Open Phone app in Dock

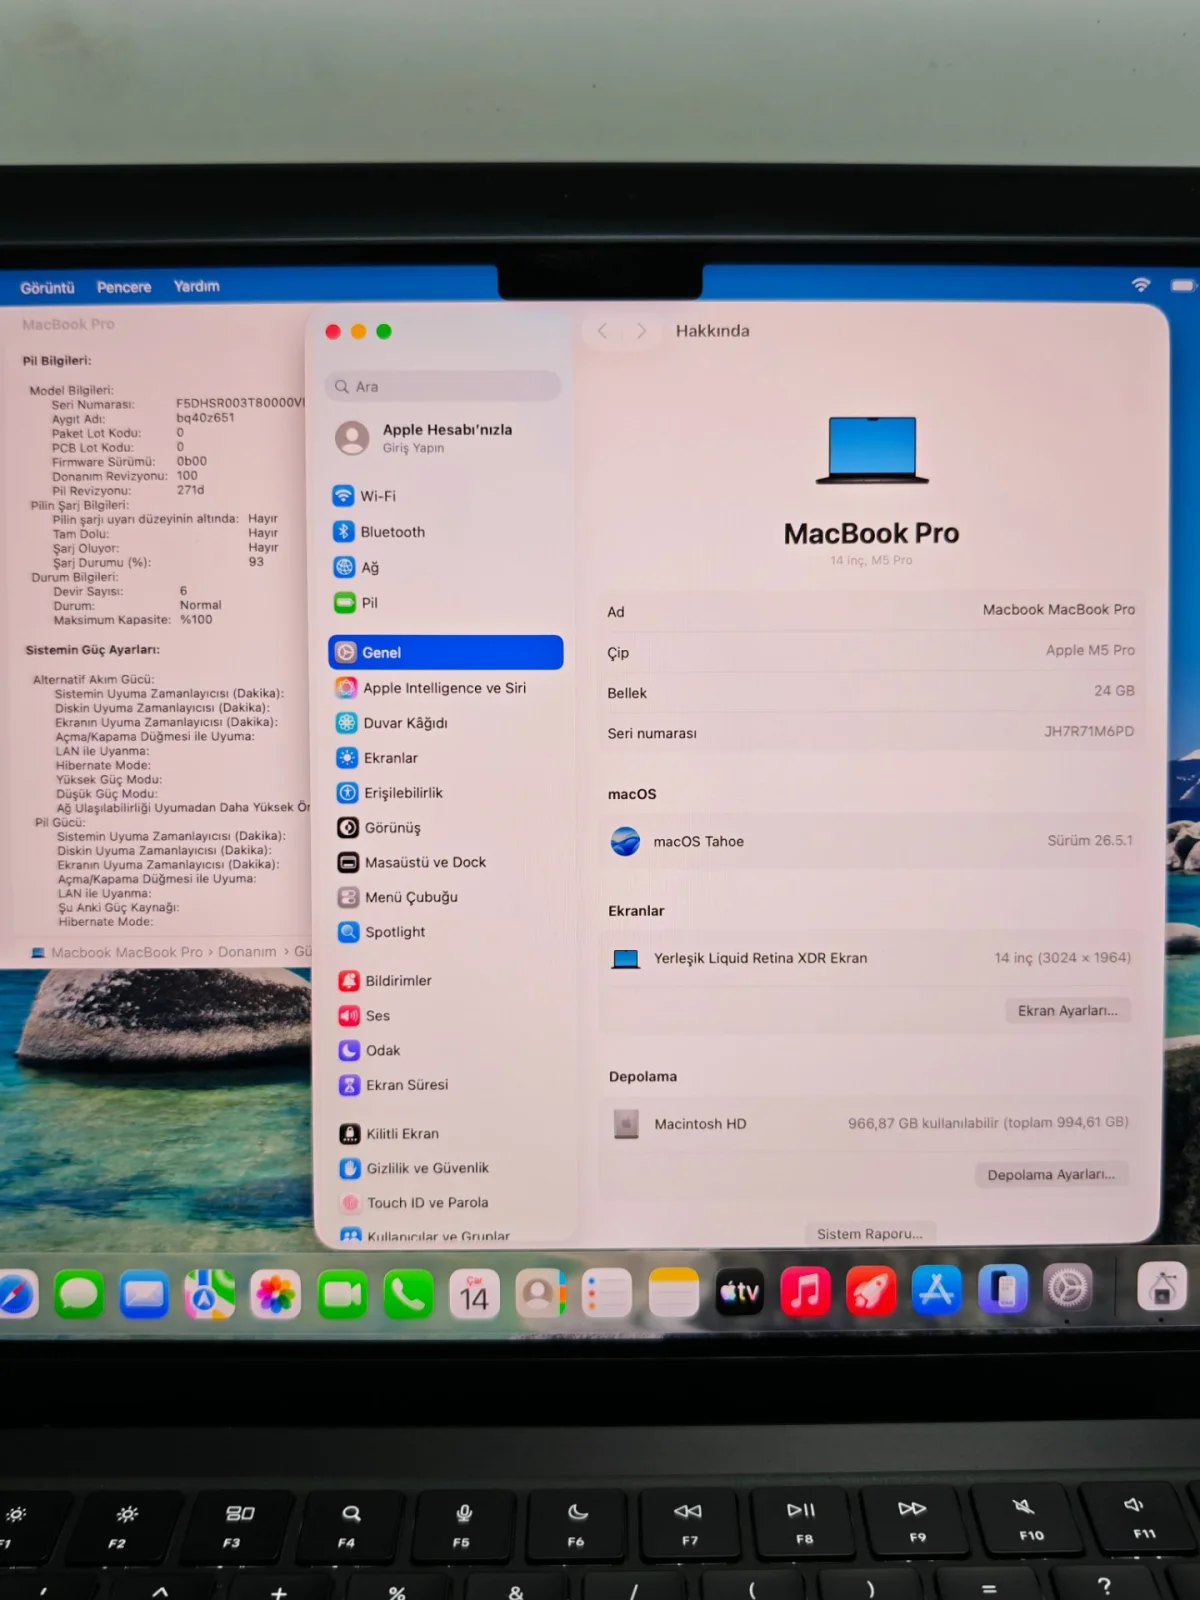pyautogui.click(x=408, y=1295)
